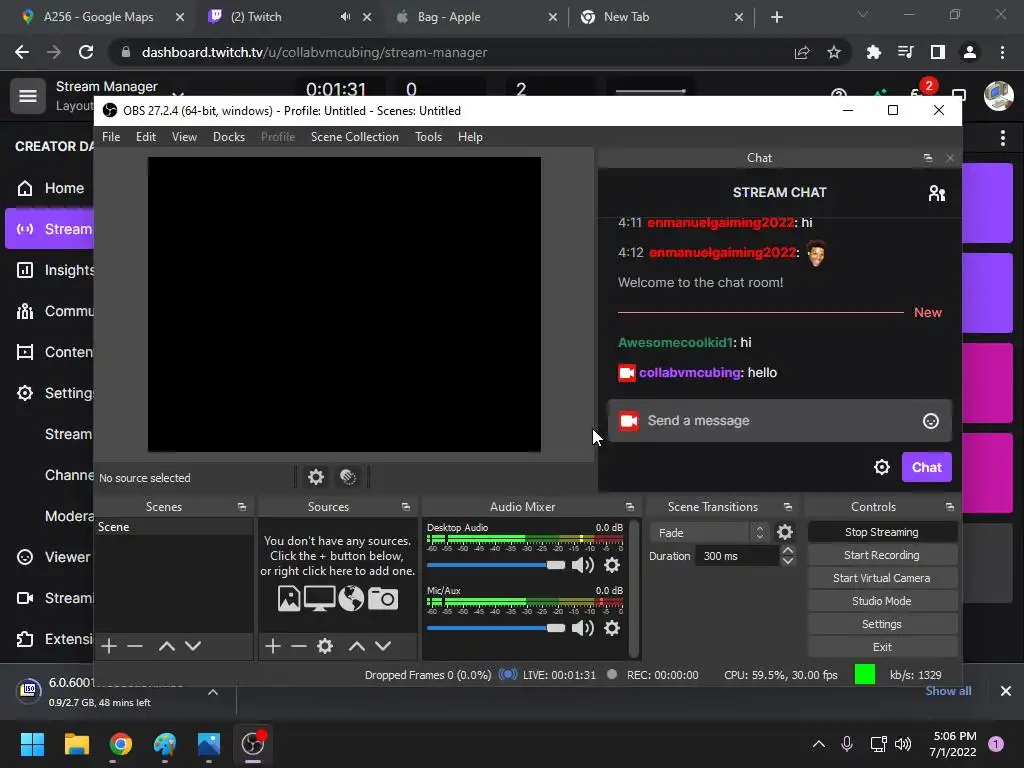1024x768 pixels.
Task: Add a new scene with plus
Action: [x=109, y=646]
